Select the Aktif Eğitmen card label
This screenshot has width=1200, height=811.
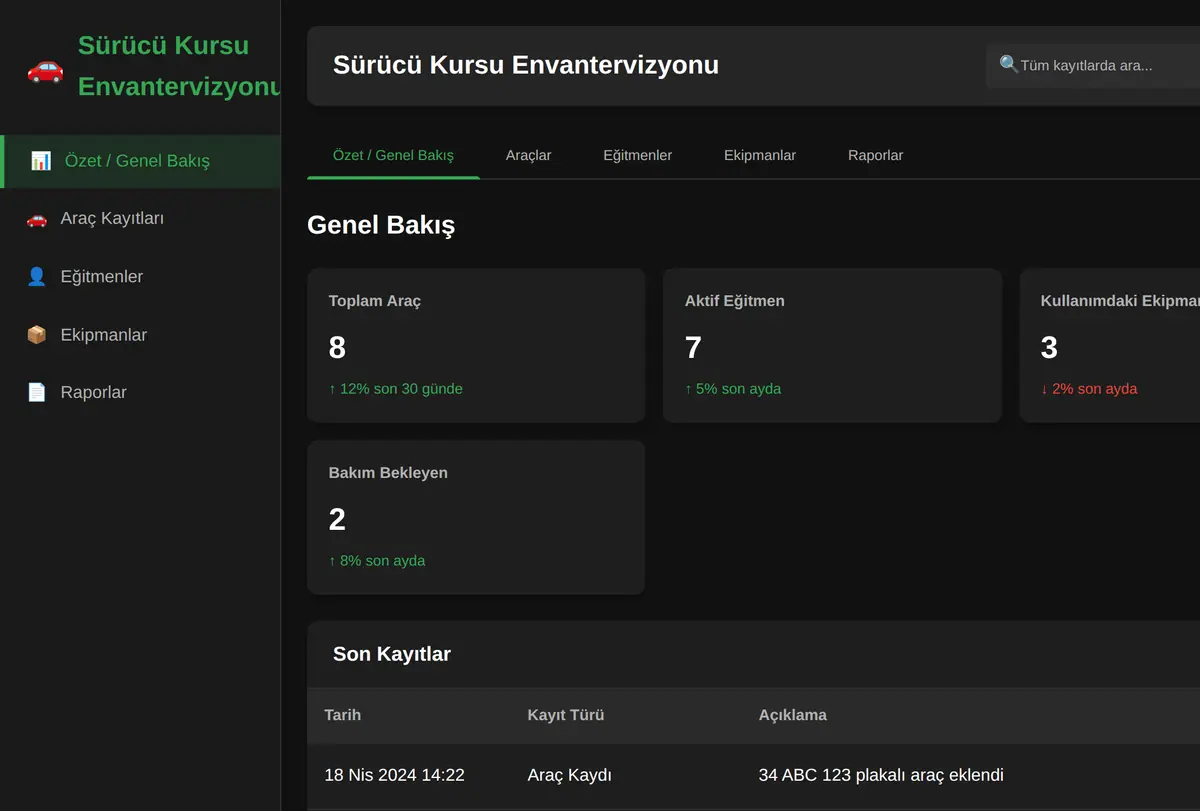tap(735, 301)
